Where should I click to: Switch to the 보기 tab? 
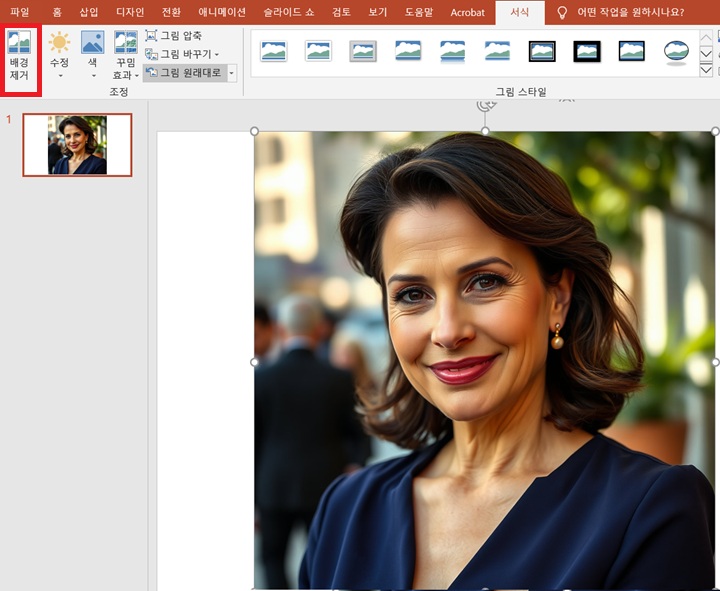point(377,12)
